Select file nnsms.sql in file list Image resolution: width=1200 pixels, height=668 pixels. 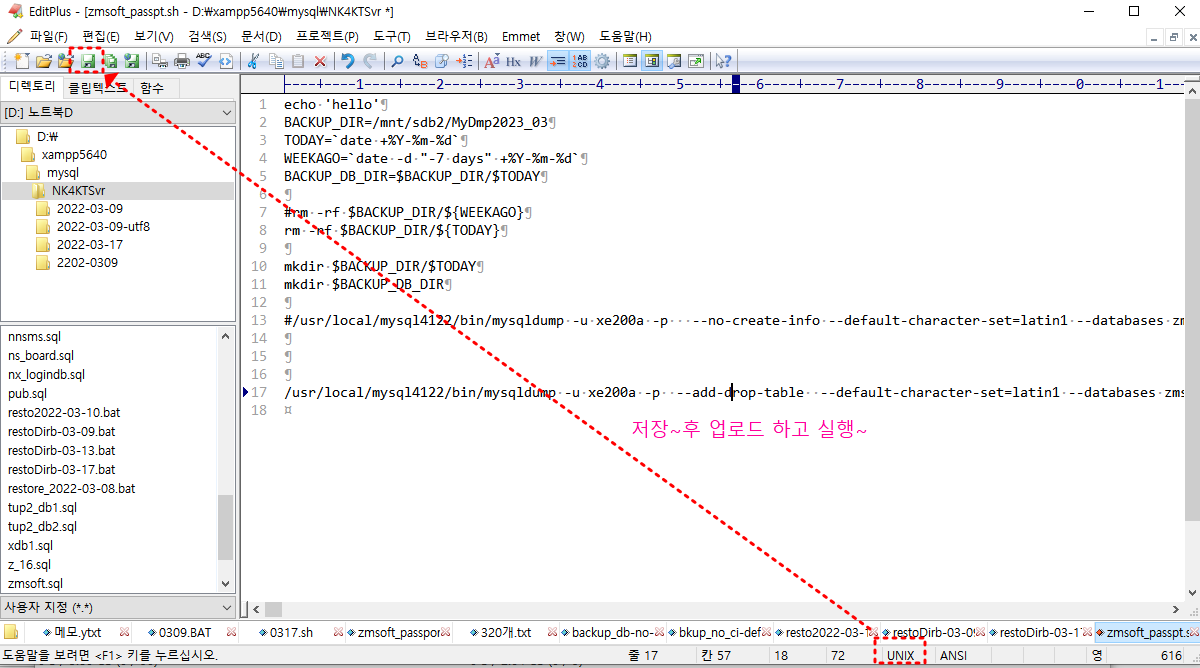coord(34,337)
